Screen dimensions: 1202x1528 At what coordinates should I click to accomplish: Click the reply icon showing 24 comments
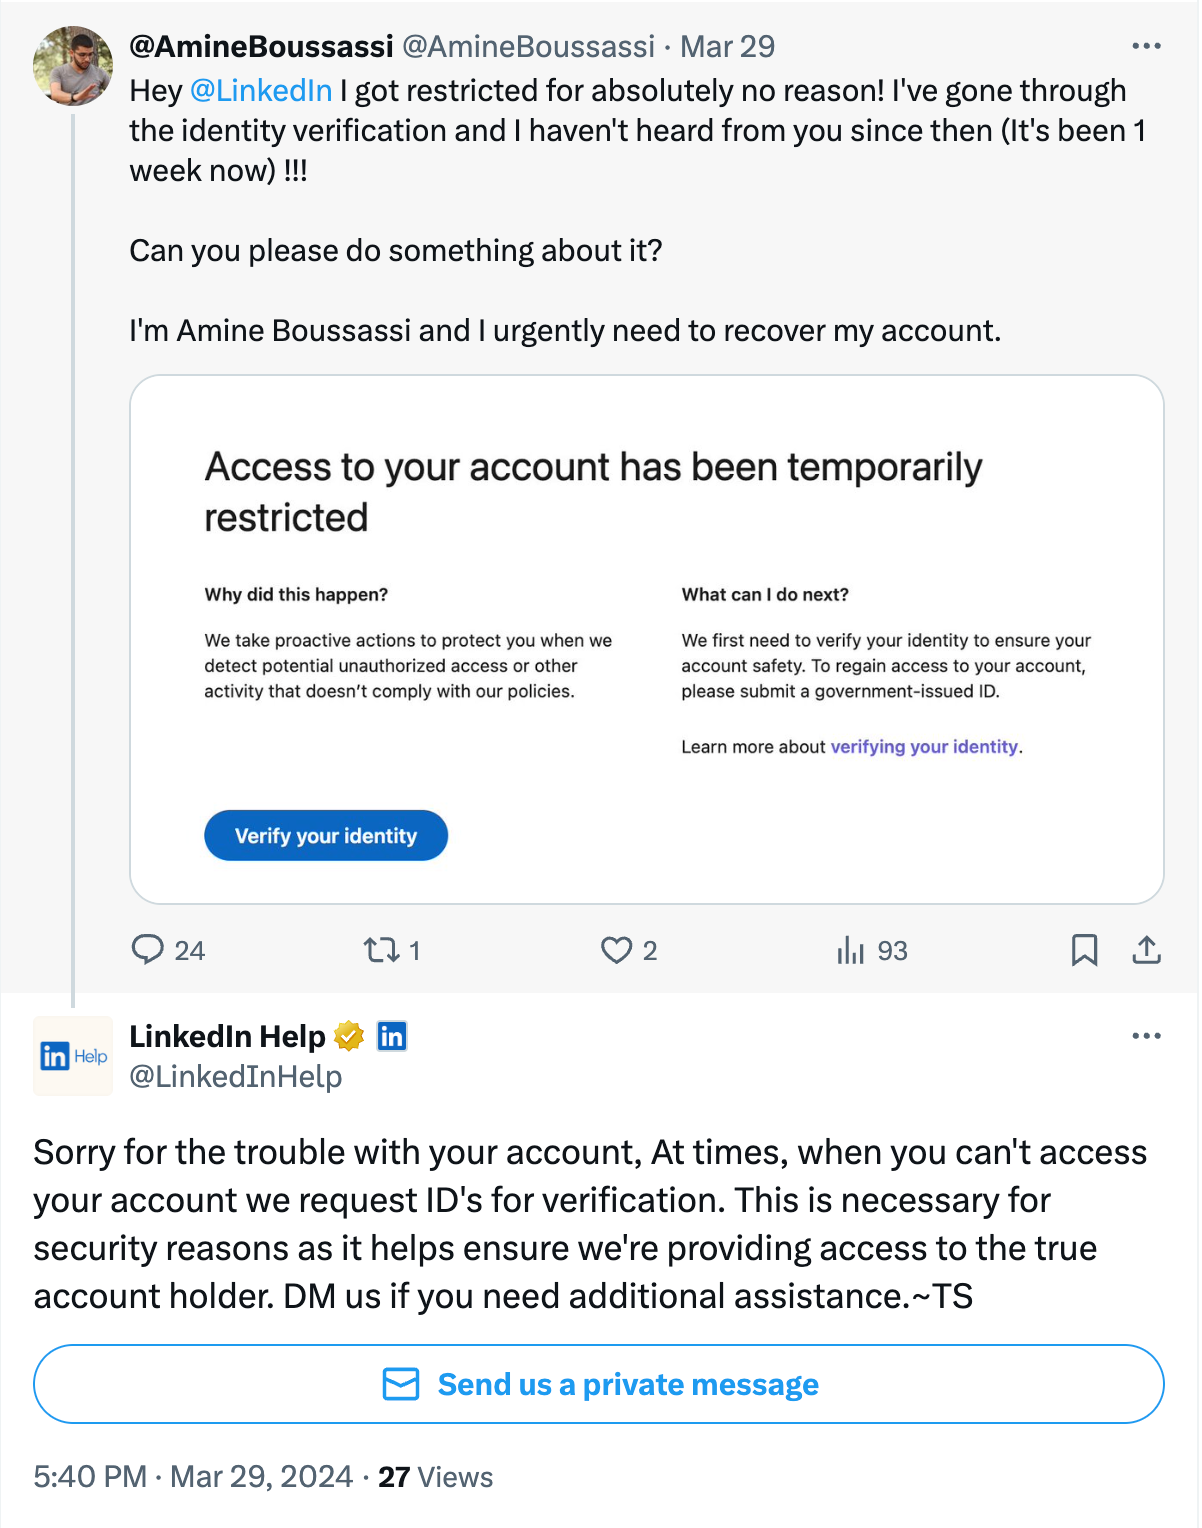coord(148,949)
